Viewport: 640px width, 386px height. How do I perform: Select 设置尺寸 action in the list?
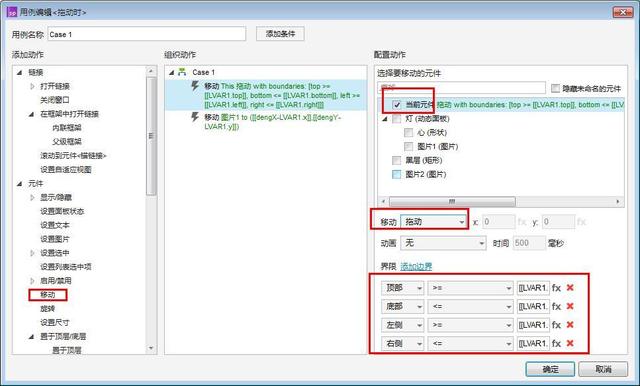click(x=55, y=322)
